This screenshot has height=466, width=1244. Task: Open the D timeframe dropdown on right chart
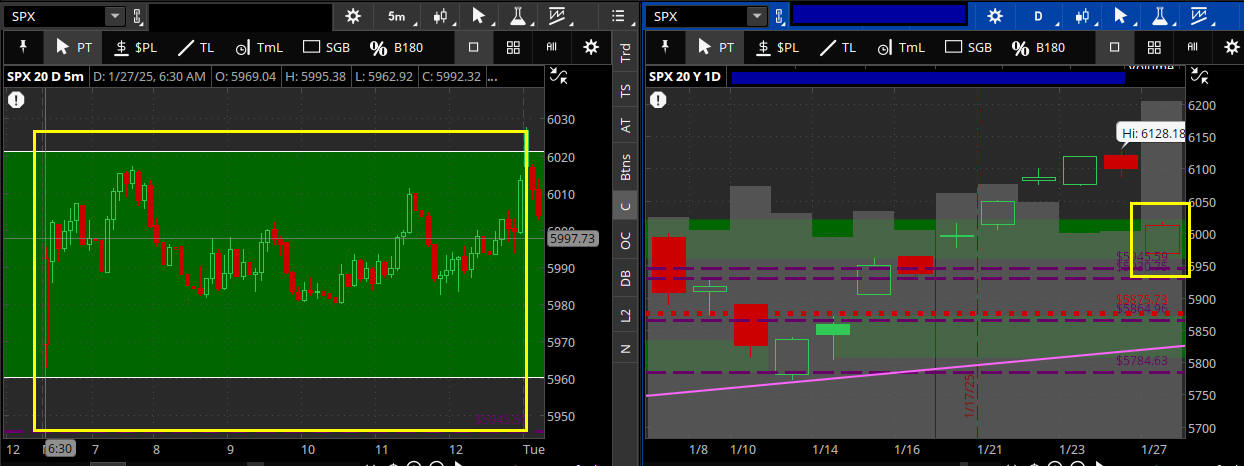click(1038, 16)
